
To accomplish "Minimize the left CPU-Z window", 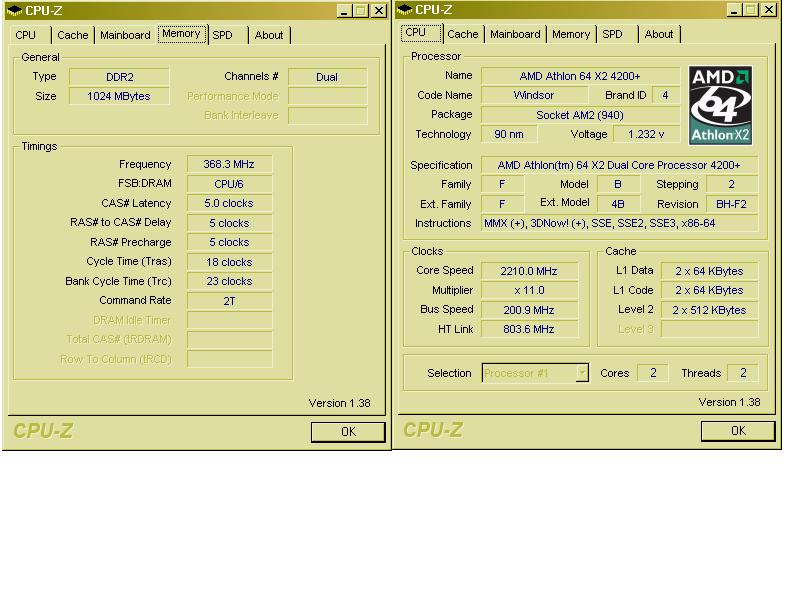I will point(344,11).
